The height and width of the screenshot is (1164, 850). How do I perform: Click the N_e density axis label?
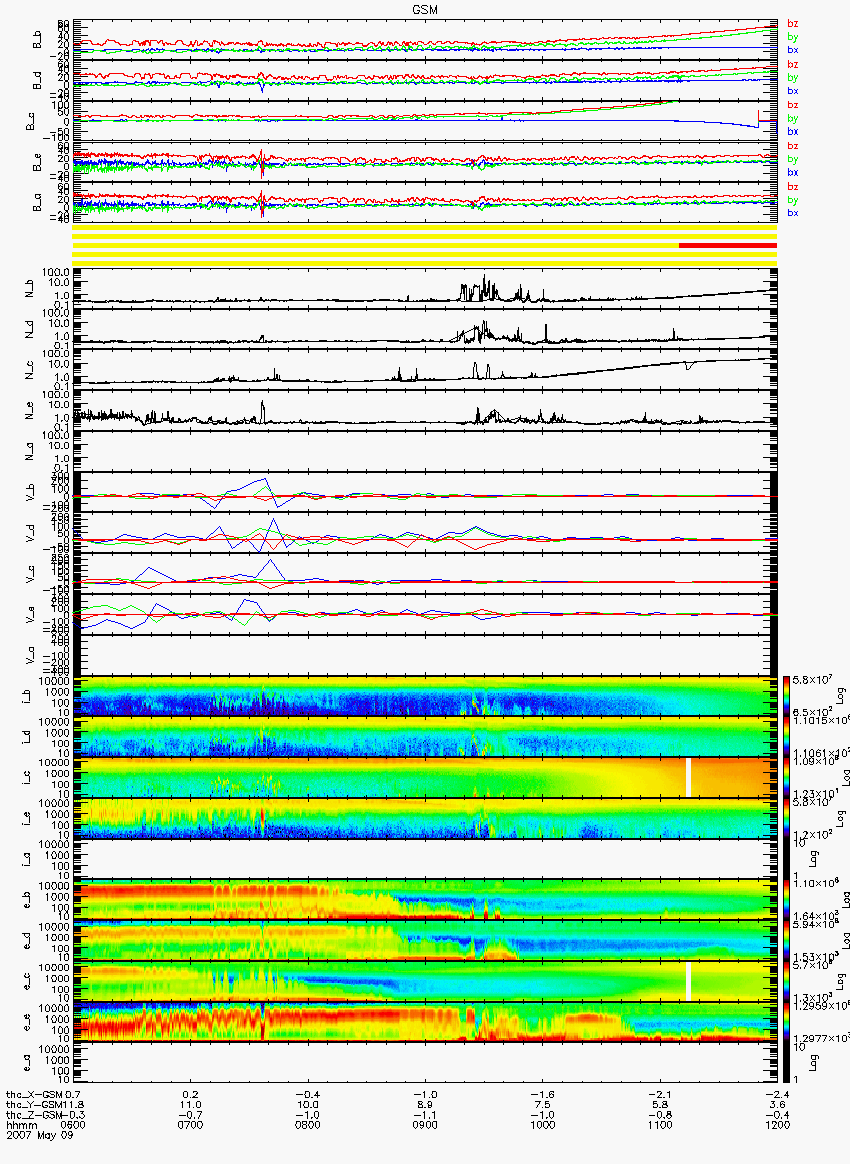coord(31,411)
